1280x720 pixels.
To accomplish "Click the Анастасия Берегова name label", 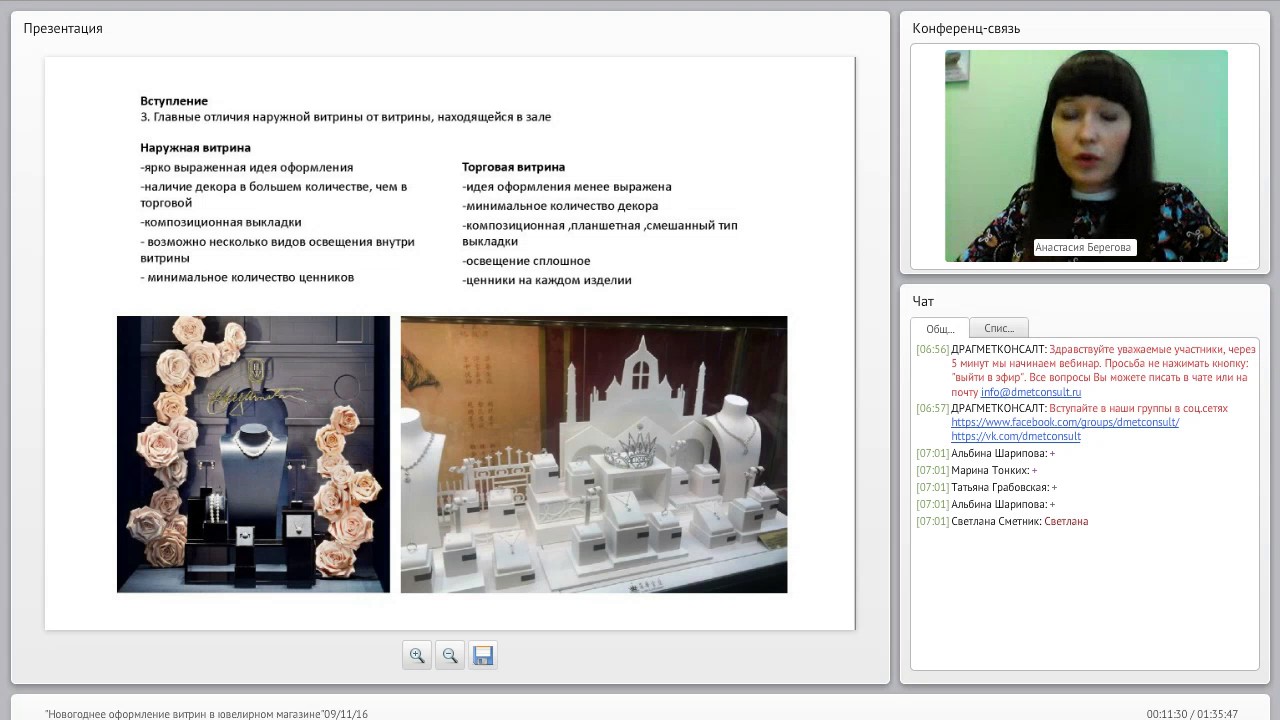I will tap(1084, 247).
